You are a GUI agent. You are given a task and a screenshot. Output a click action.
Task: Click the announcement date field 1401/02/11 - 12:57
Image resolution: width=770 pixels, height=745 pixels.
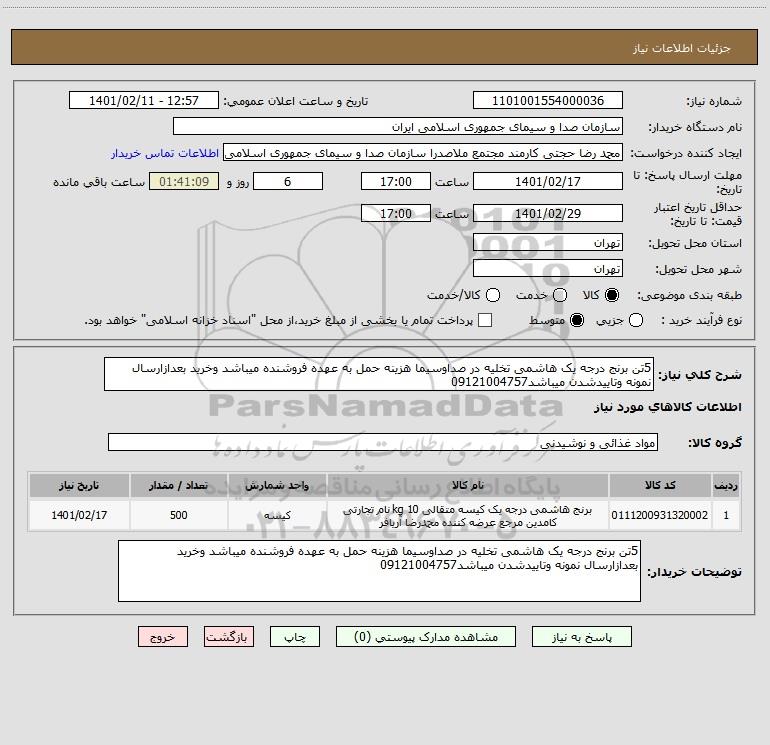tap(144, 100)
